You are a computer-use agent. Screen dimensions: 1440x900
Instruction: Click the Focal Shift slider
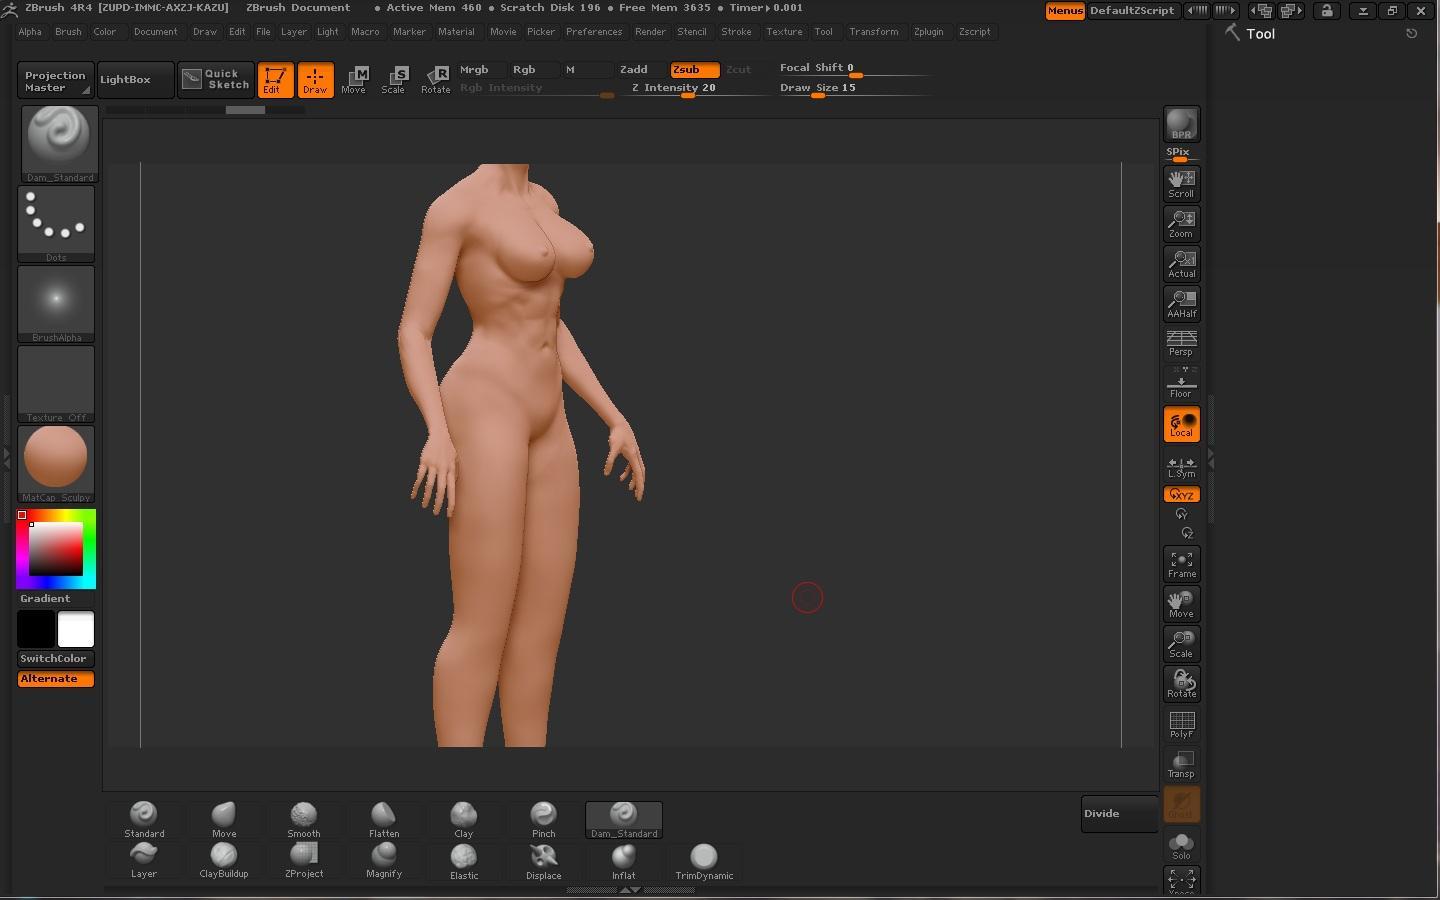pyautogui.click(x=854, y=69)
